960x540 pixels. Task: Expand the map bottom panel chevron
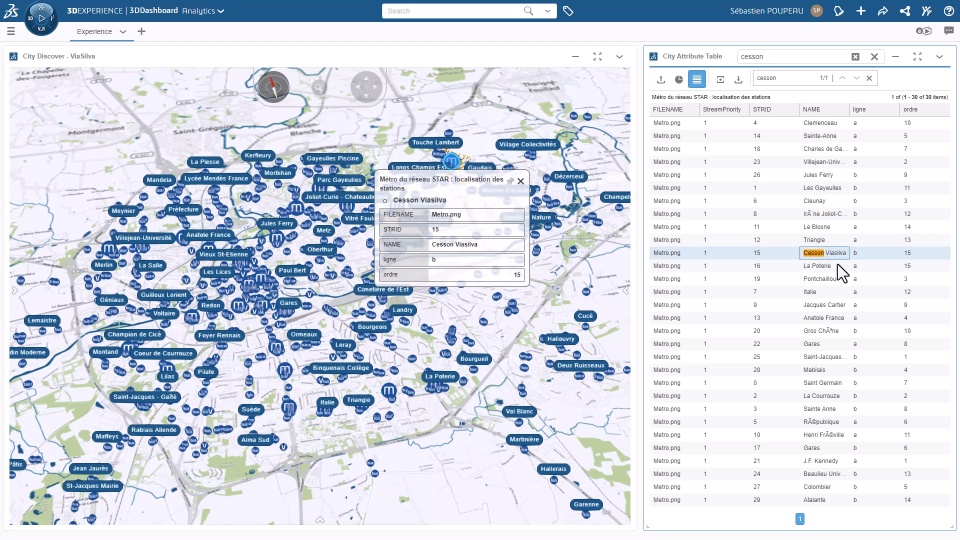tap(320, 520)
